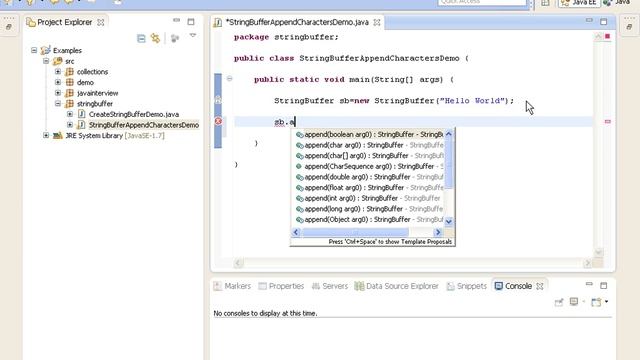The width and height of the screenshot is (640, 360).
Task: Expand CreateStringBufferDemo.java node
Action: click(x=70, y=114)
